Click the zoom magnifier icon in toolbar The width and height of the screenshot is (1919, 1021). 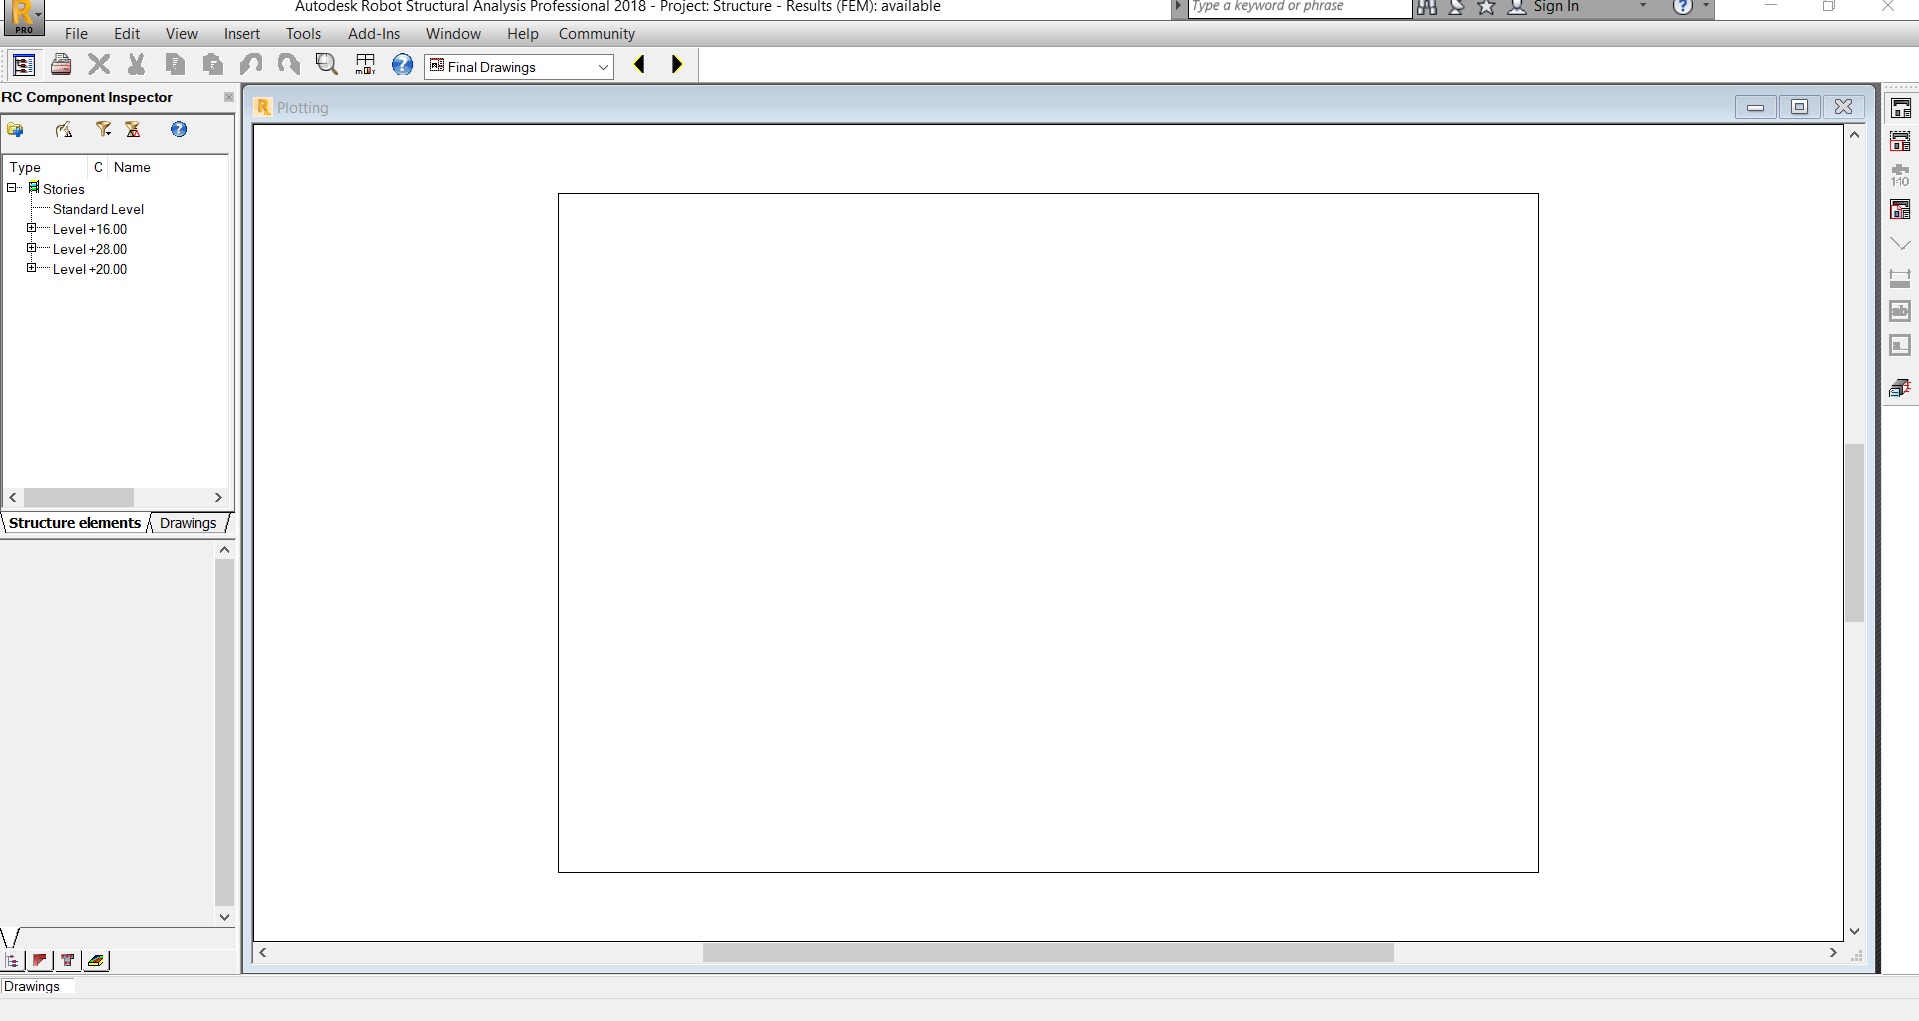326,65
